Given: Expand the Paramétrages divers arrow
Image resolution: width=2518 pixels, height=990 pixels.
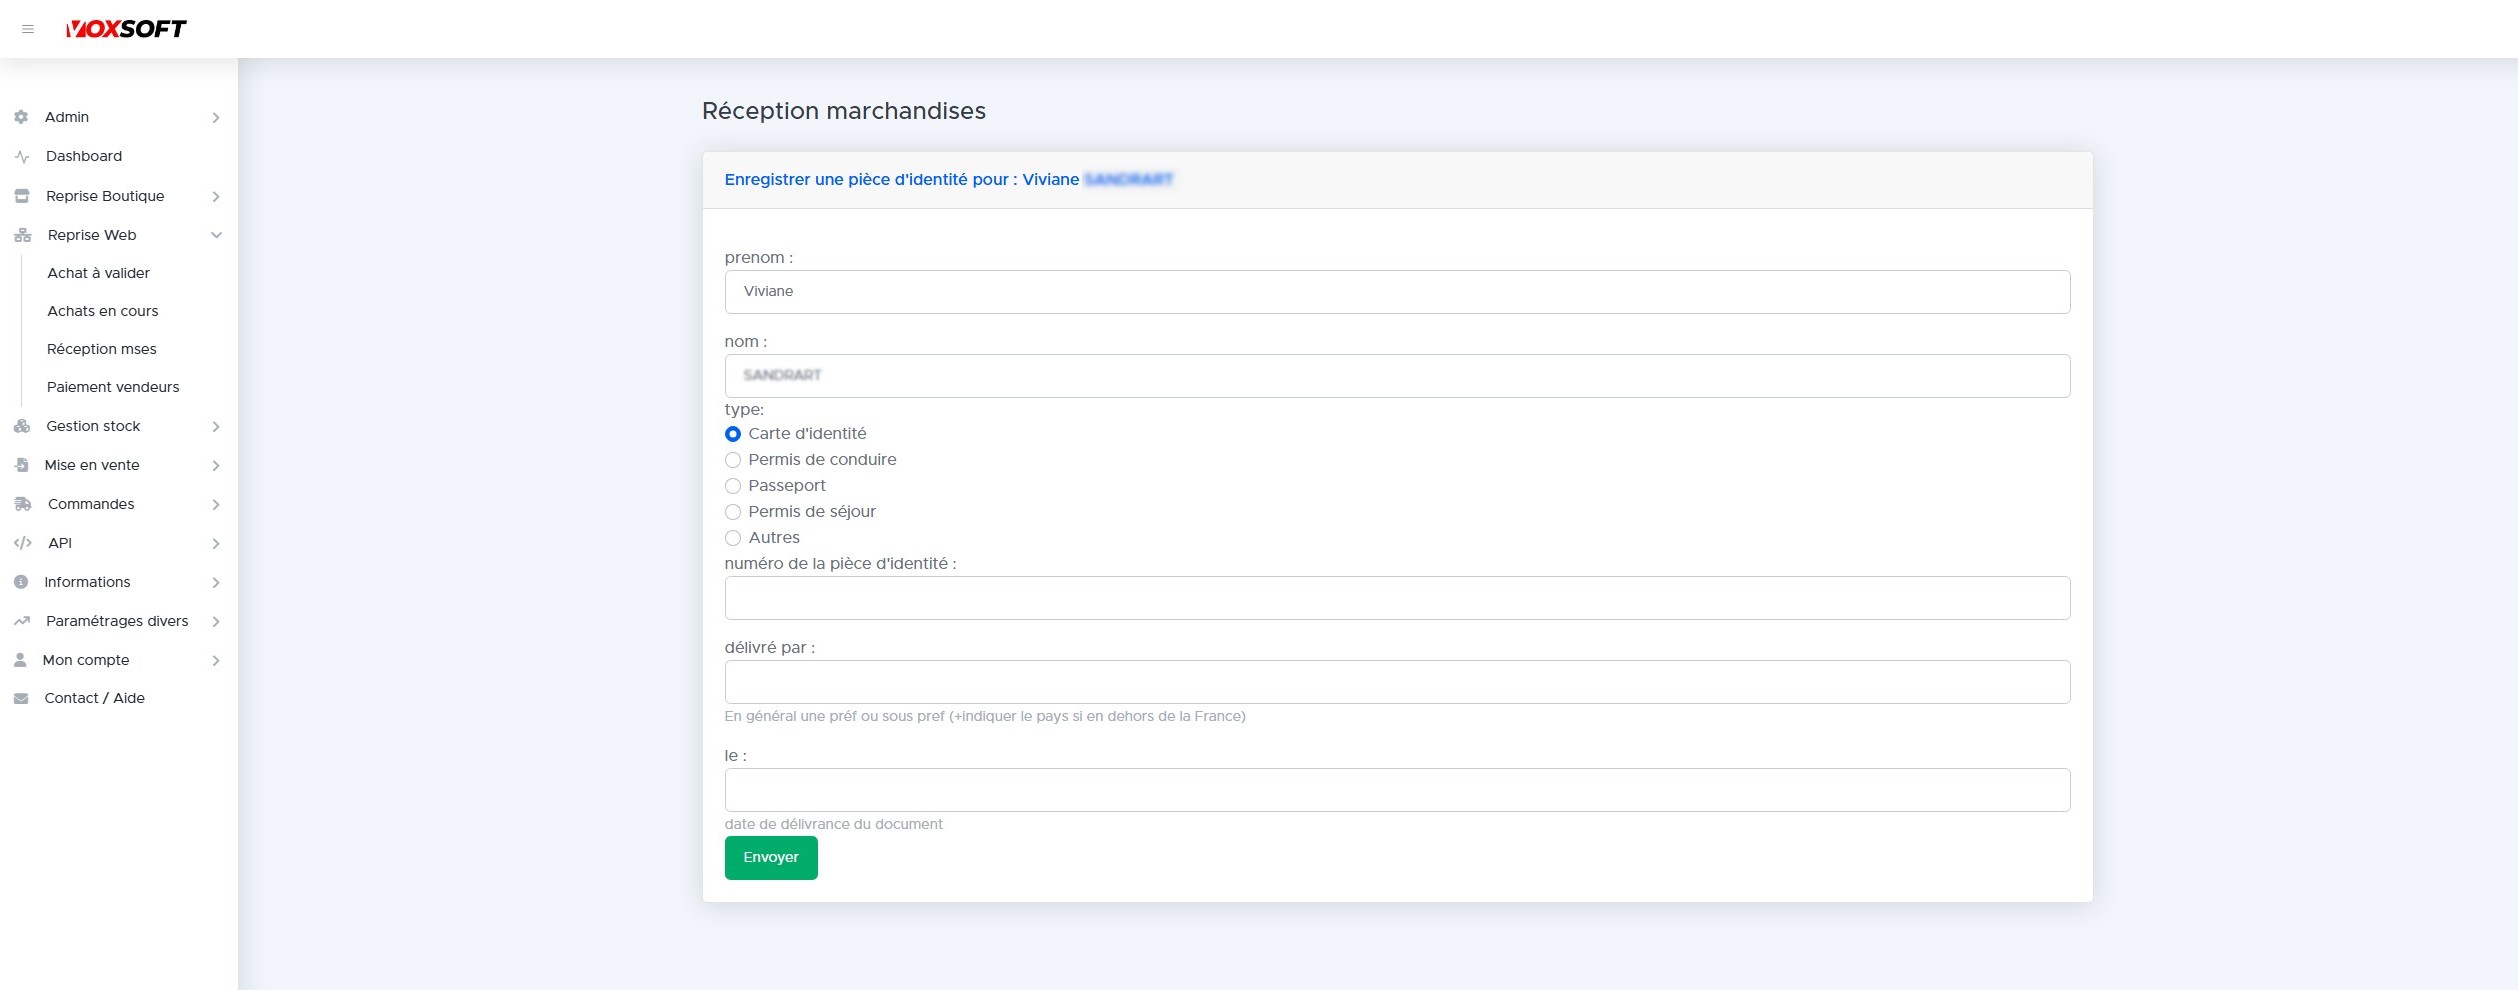Looking at the screenshot, I should [x=216, y=621].
